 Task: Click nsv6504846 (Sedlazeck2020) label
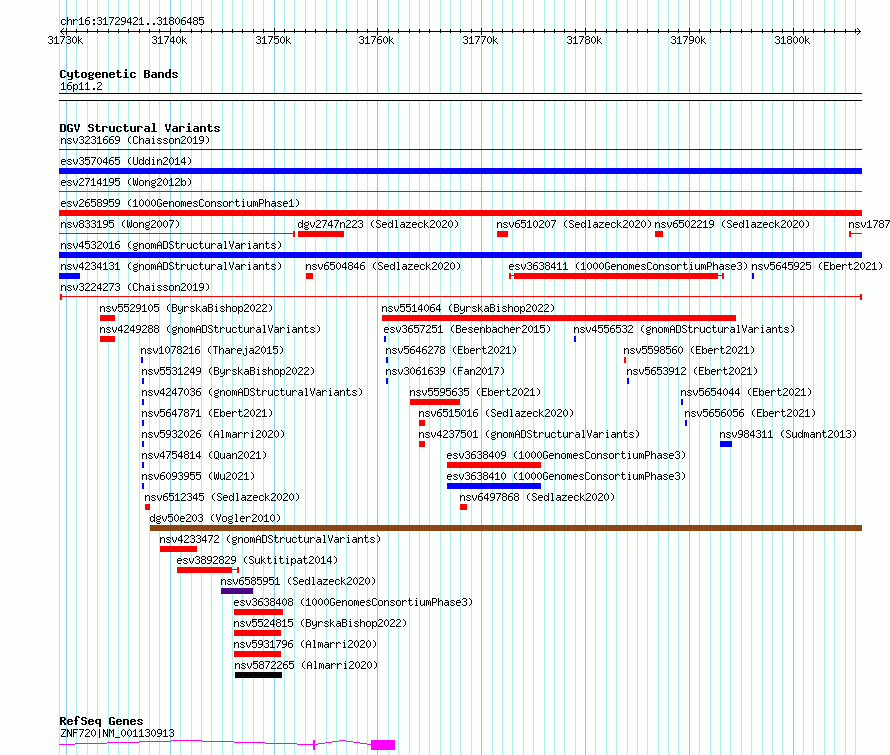click(x=383, y=266)
